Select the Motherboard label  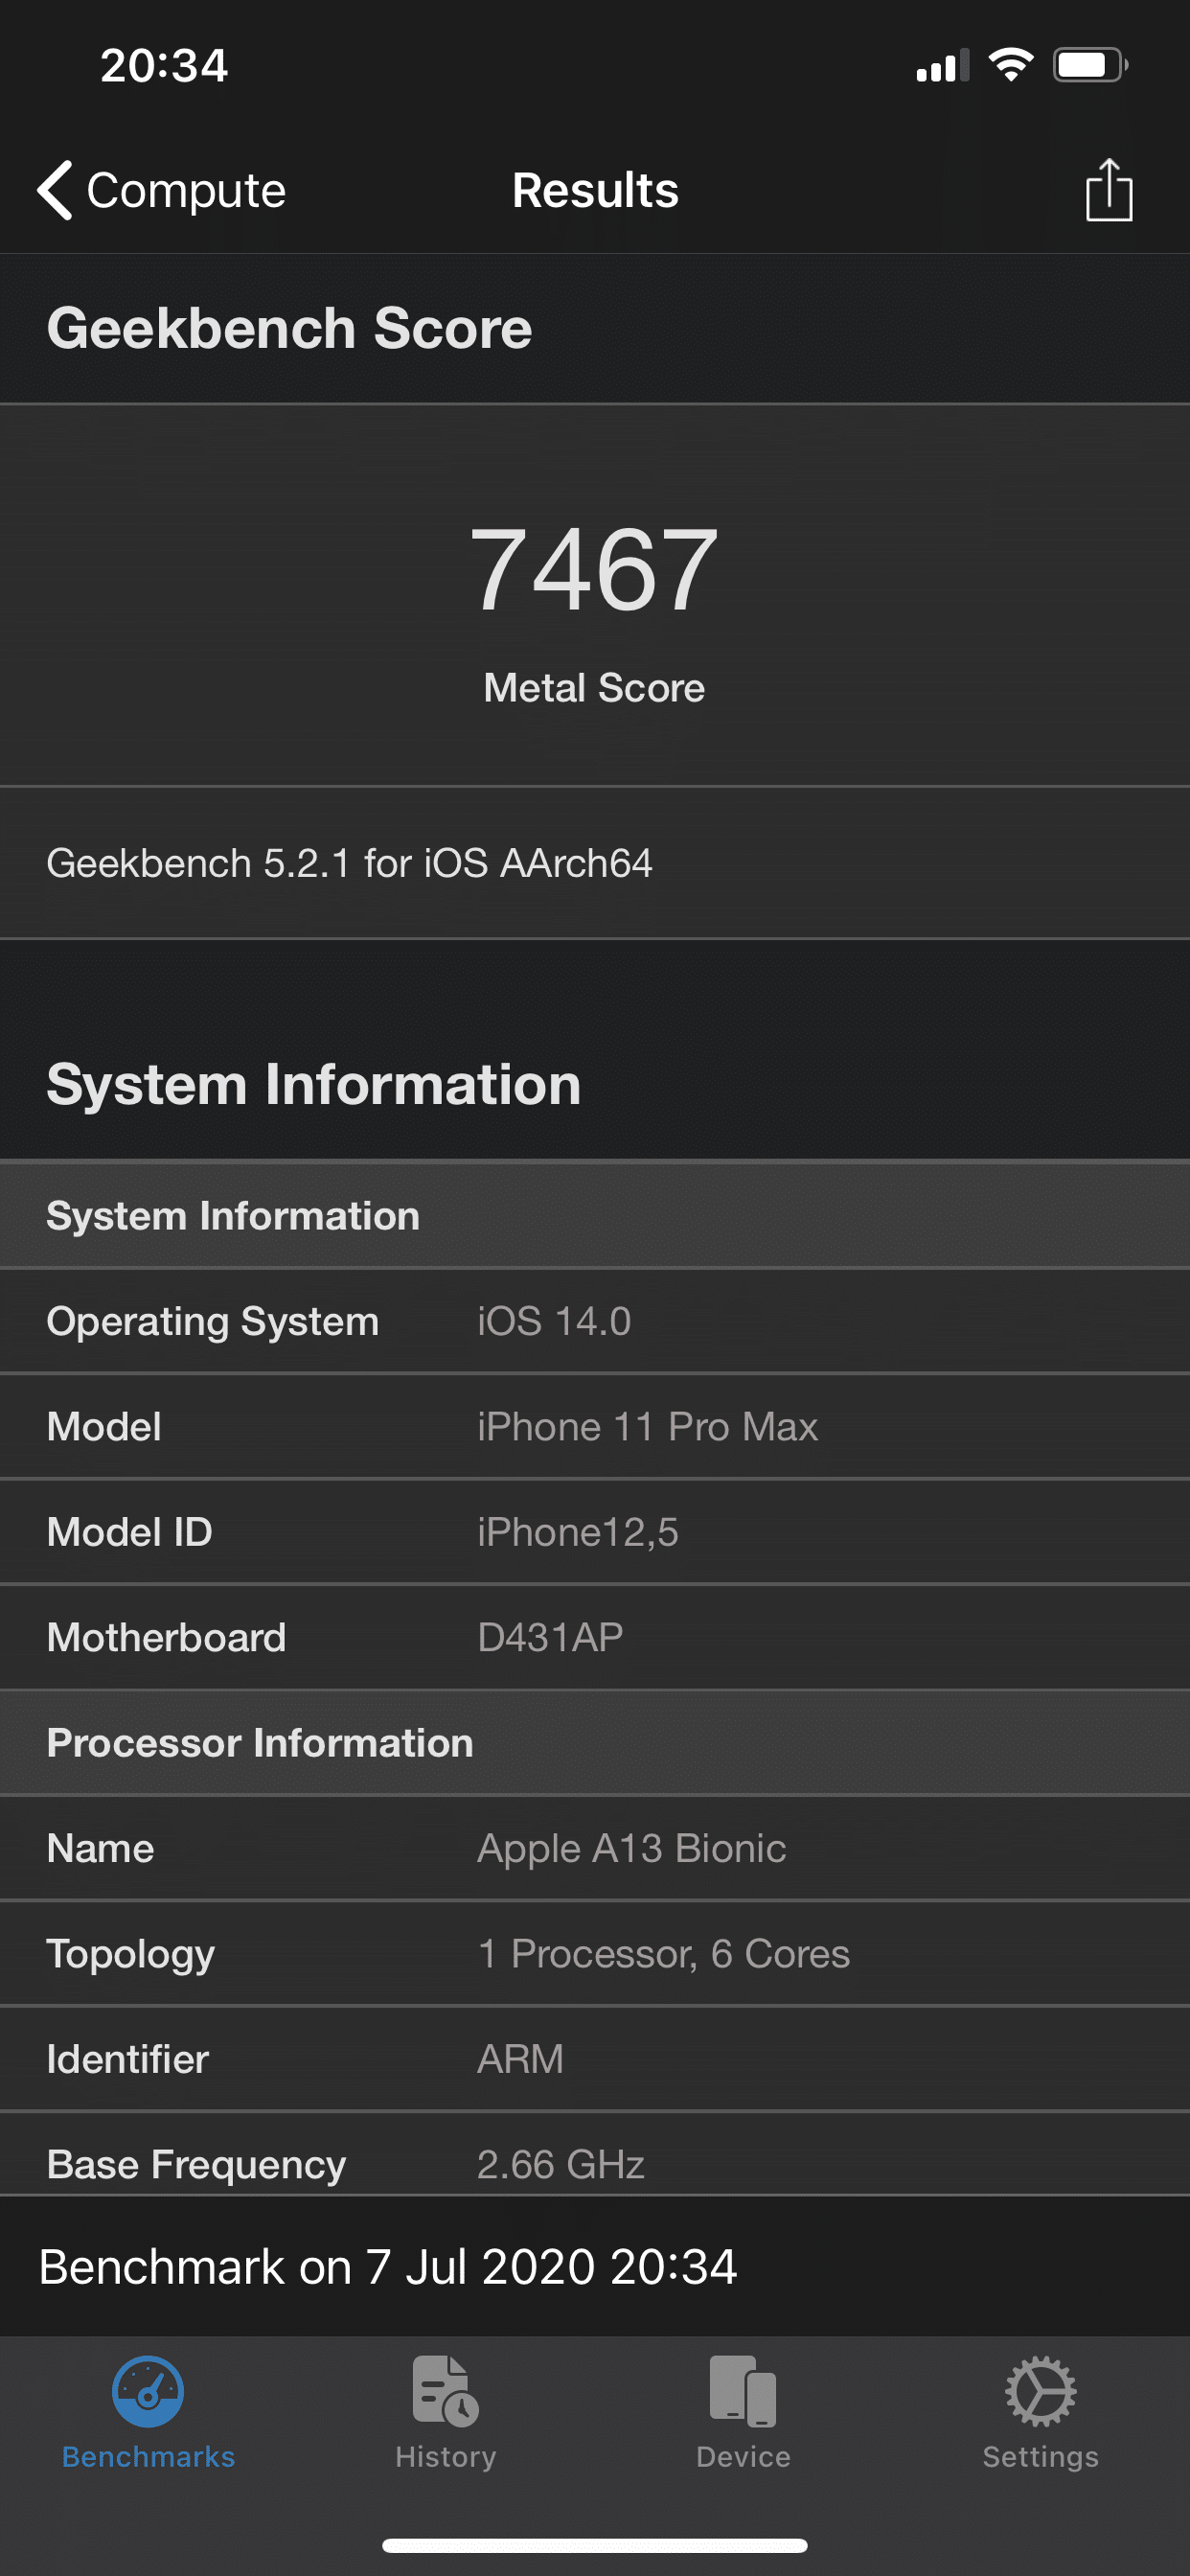pyautogui.click(x=166, y=1638)
